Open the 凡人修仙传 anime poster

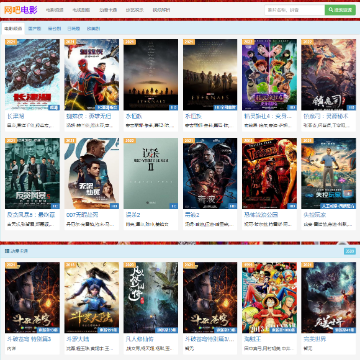pyautogui.click(x=151, y=297)
